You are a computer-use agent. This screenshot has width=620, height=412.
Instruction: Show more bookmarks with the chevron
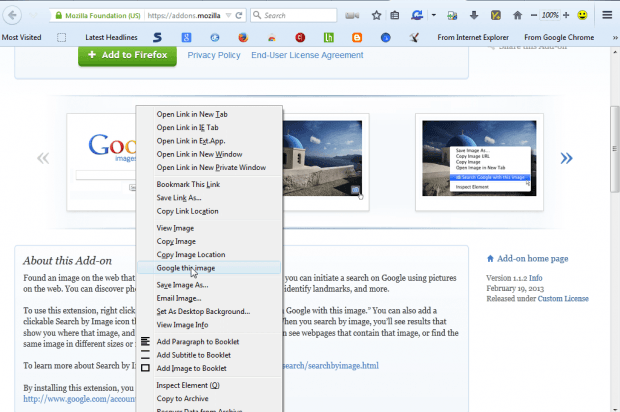click(x=615, y=38)
